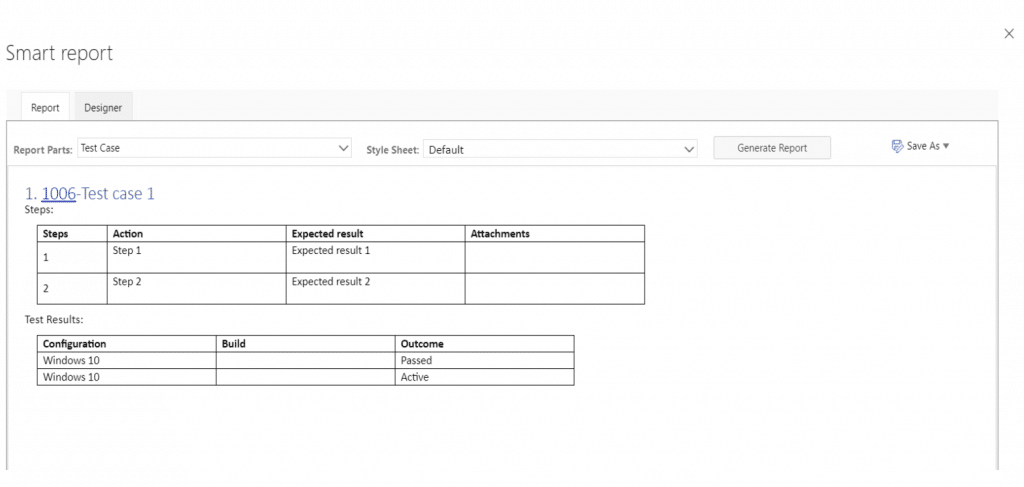Click the Save As disk icon
1024x487 pixels.
click(x=897, y=146)
